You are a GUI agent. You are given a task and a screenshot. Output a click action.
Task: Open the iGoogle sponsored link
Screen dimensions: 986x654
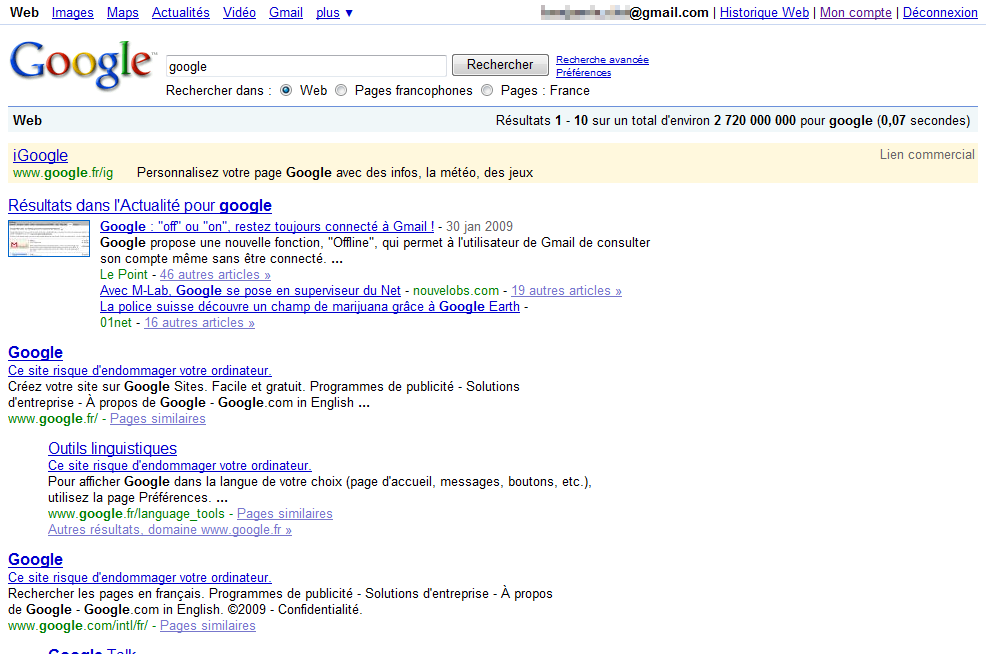40,155
